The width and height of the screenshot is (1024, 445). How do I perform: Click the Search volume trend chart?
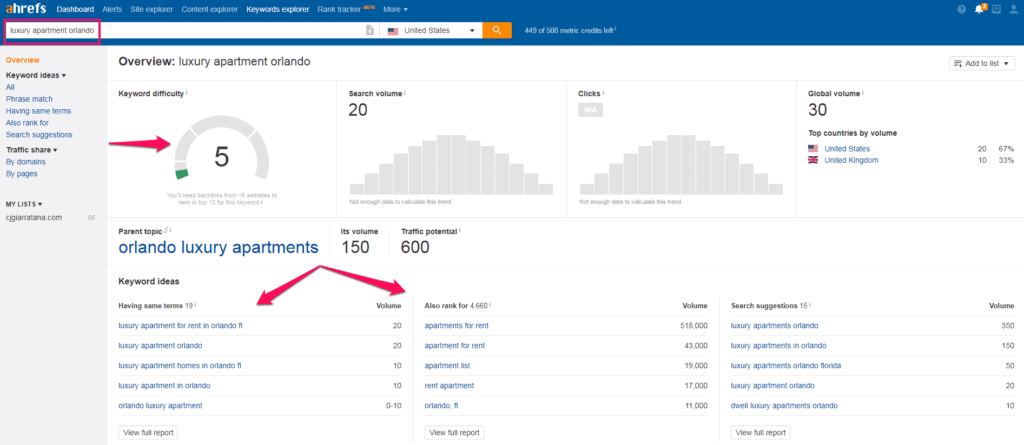click(451, 165)
